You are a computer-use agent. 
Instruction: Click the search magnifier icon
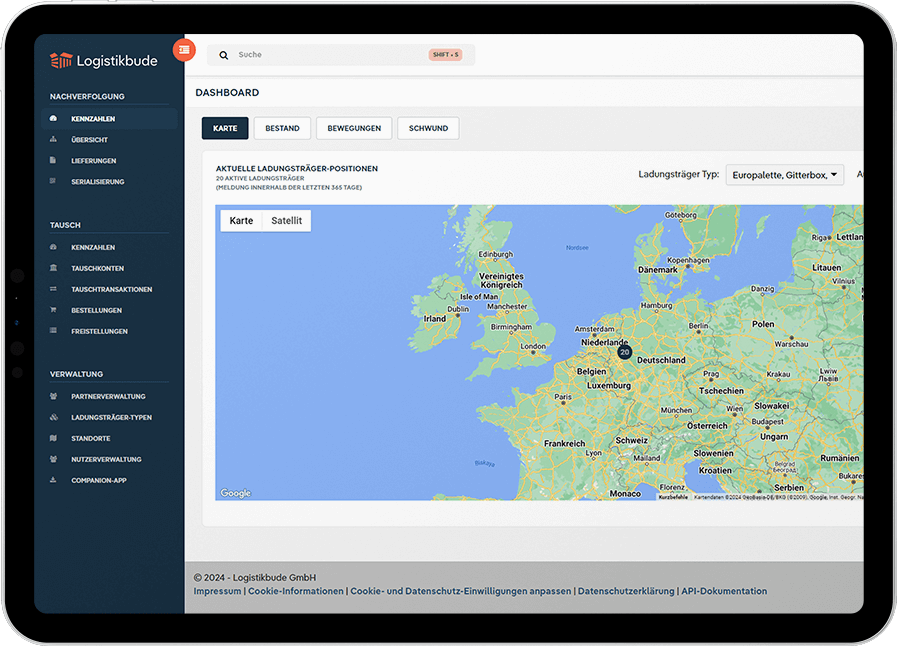coord(224,55)
